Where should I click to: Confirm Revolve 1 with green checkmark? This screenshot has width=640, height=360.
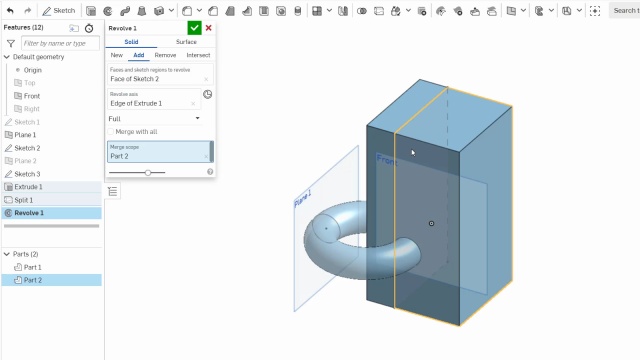click(x=194, y=28)
